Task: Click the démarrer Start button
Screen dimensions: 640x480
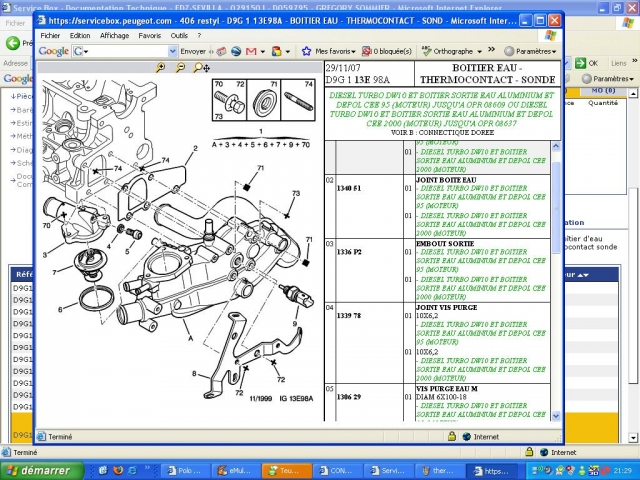Action: [42, 470]
